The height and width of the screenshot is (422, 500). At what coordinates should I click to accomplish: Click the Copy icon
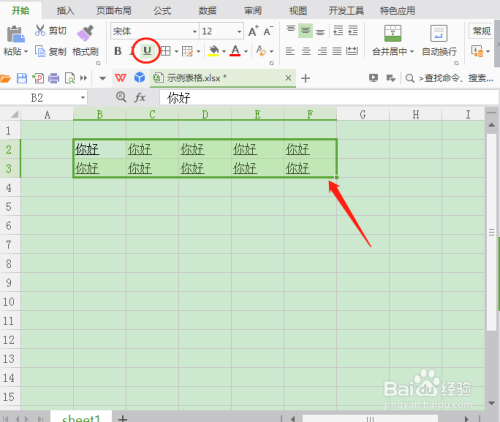pyautogui.click(x=40, y=51)
